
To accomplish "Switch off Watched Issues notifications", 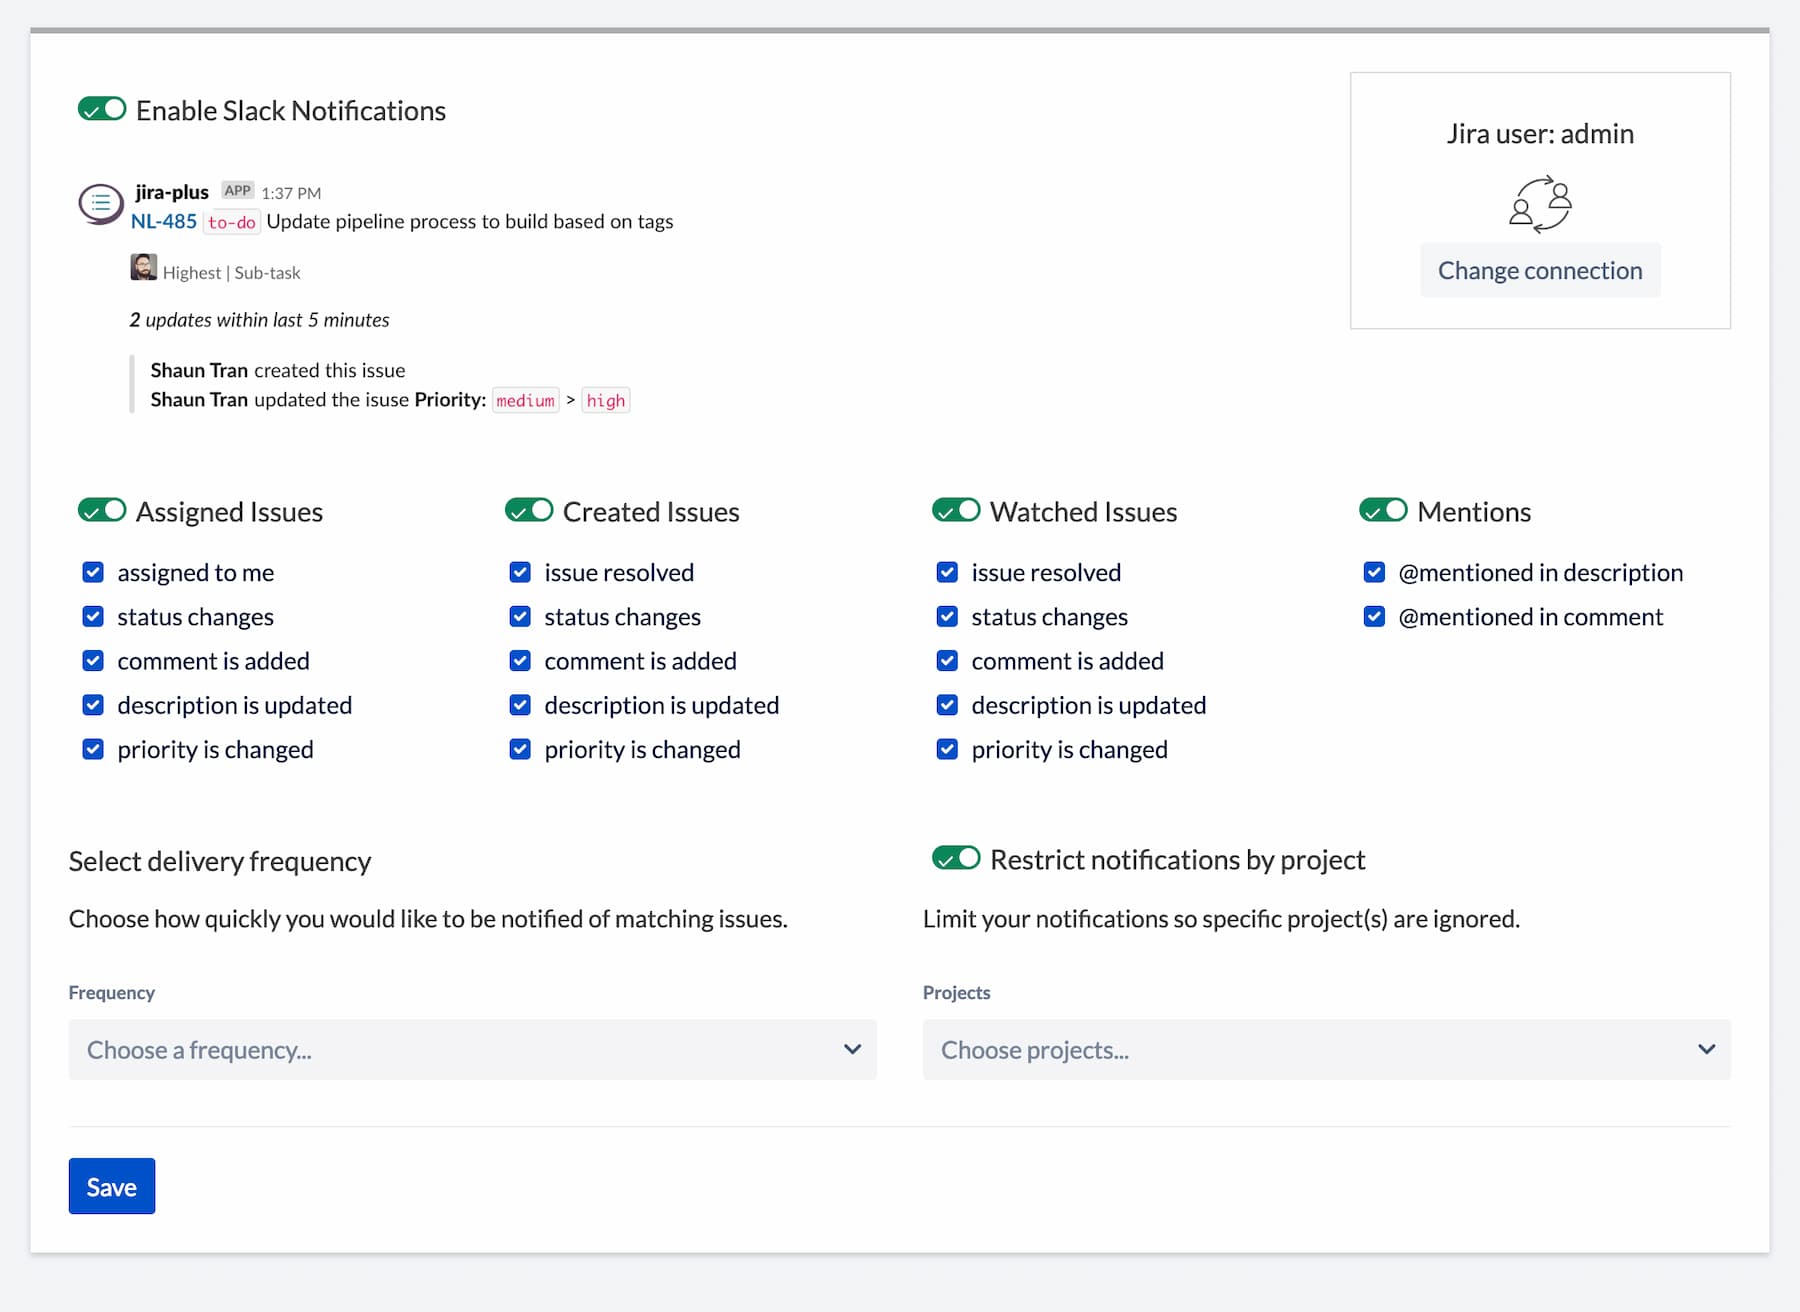I will point(956,511).
